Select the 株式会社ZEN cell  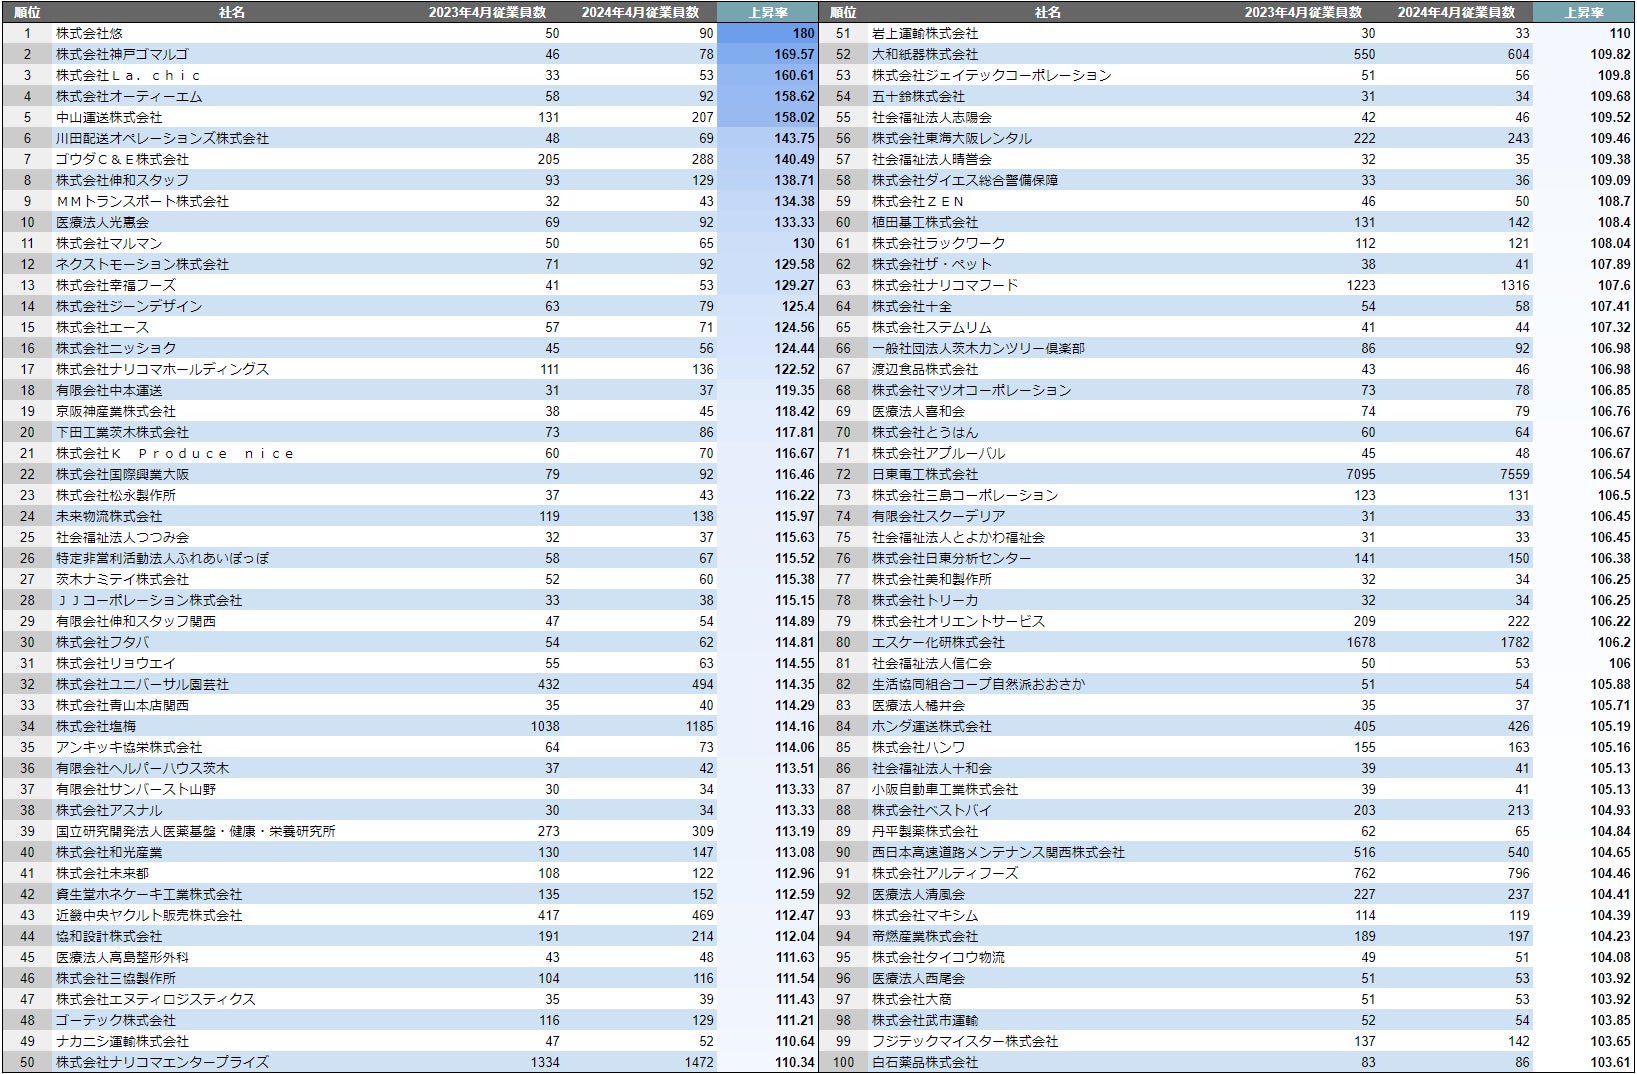pos(918,201)
